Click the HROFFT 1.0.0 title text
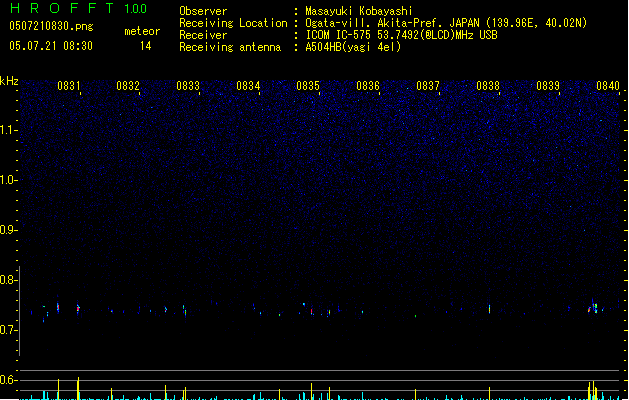 [x=79, y=8]
